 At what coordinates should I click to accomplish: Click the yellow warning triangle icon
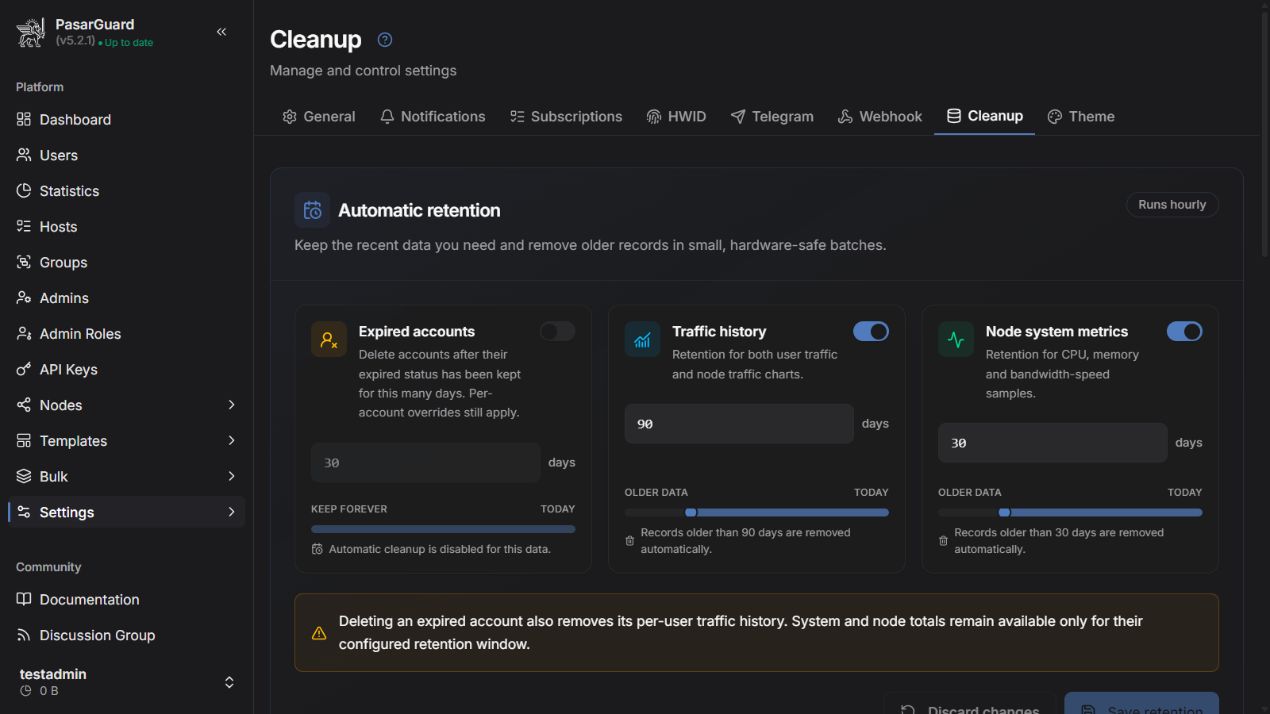[x=319, y=633]
